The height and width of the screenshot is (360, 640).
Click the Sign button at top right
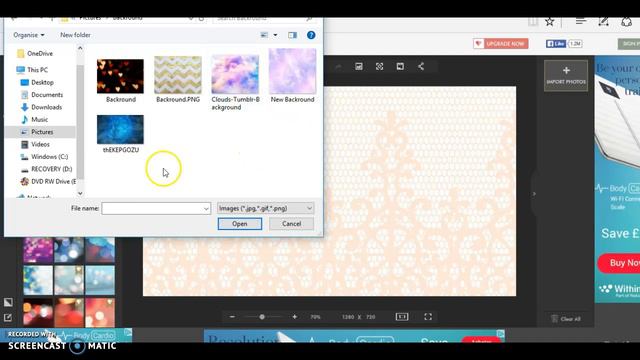[x=629, y=44]
